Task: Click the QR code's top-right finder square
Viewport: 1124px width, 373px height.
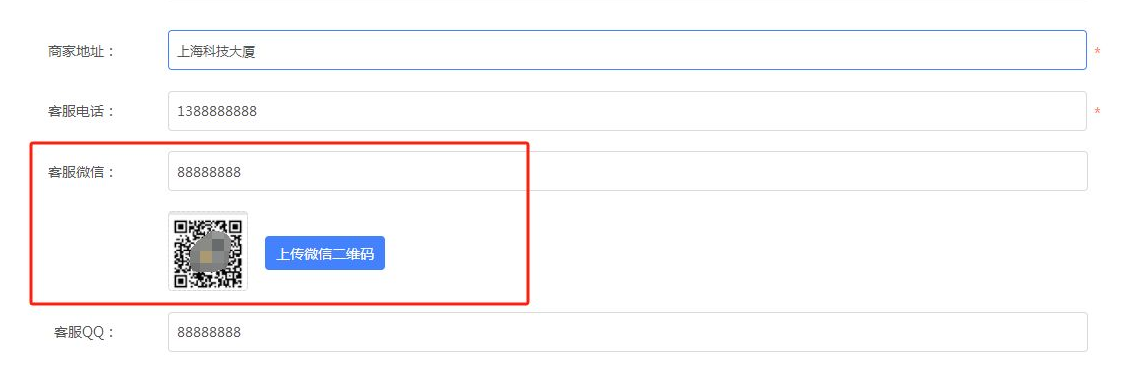Action: (235, 225)
